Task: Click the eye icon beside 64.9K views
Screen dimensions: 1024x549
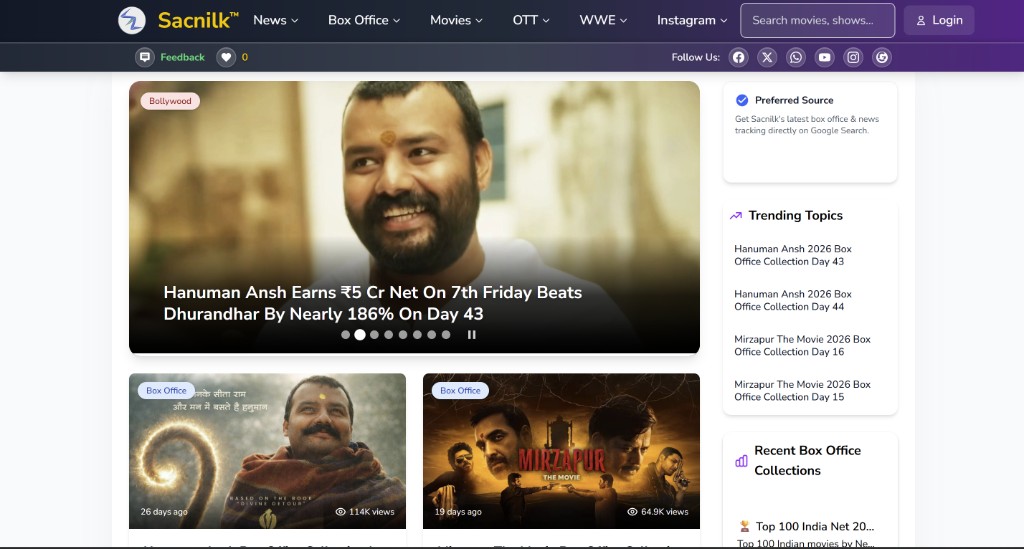Action: 632,512
